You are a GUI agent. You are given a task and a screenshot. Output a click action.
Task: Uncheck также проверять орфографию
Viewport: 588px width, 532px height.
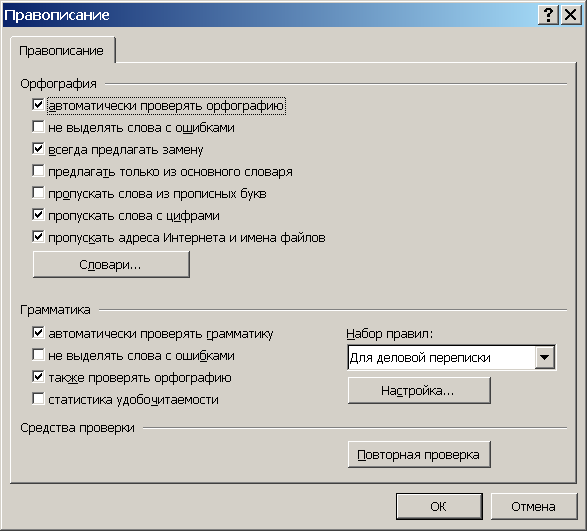click(38, 377)
